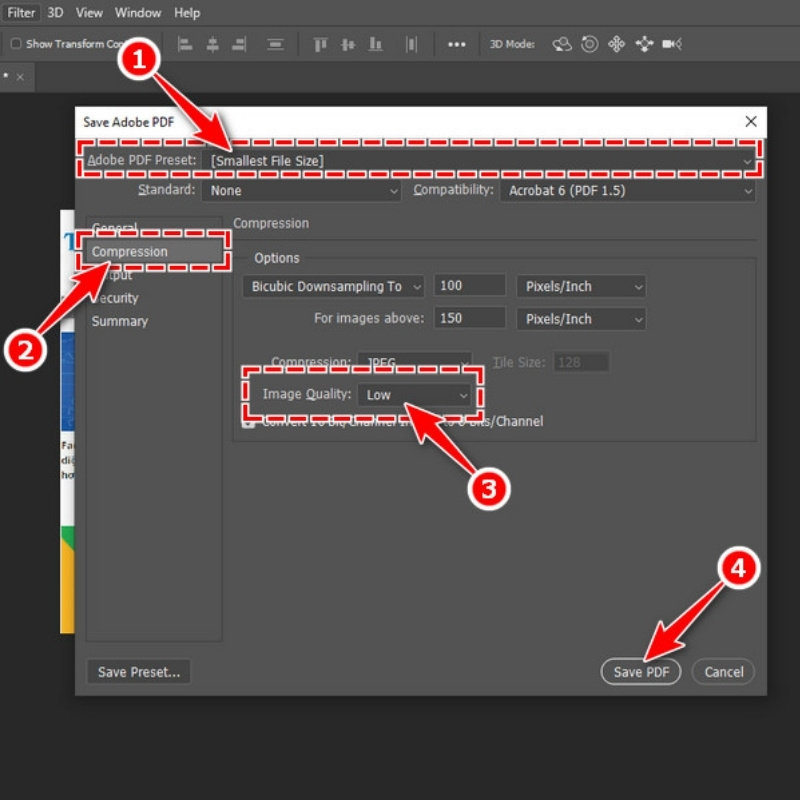Click the Save Preset... button

pos(139,672)
